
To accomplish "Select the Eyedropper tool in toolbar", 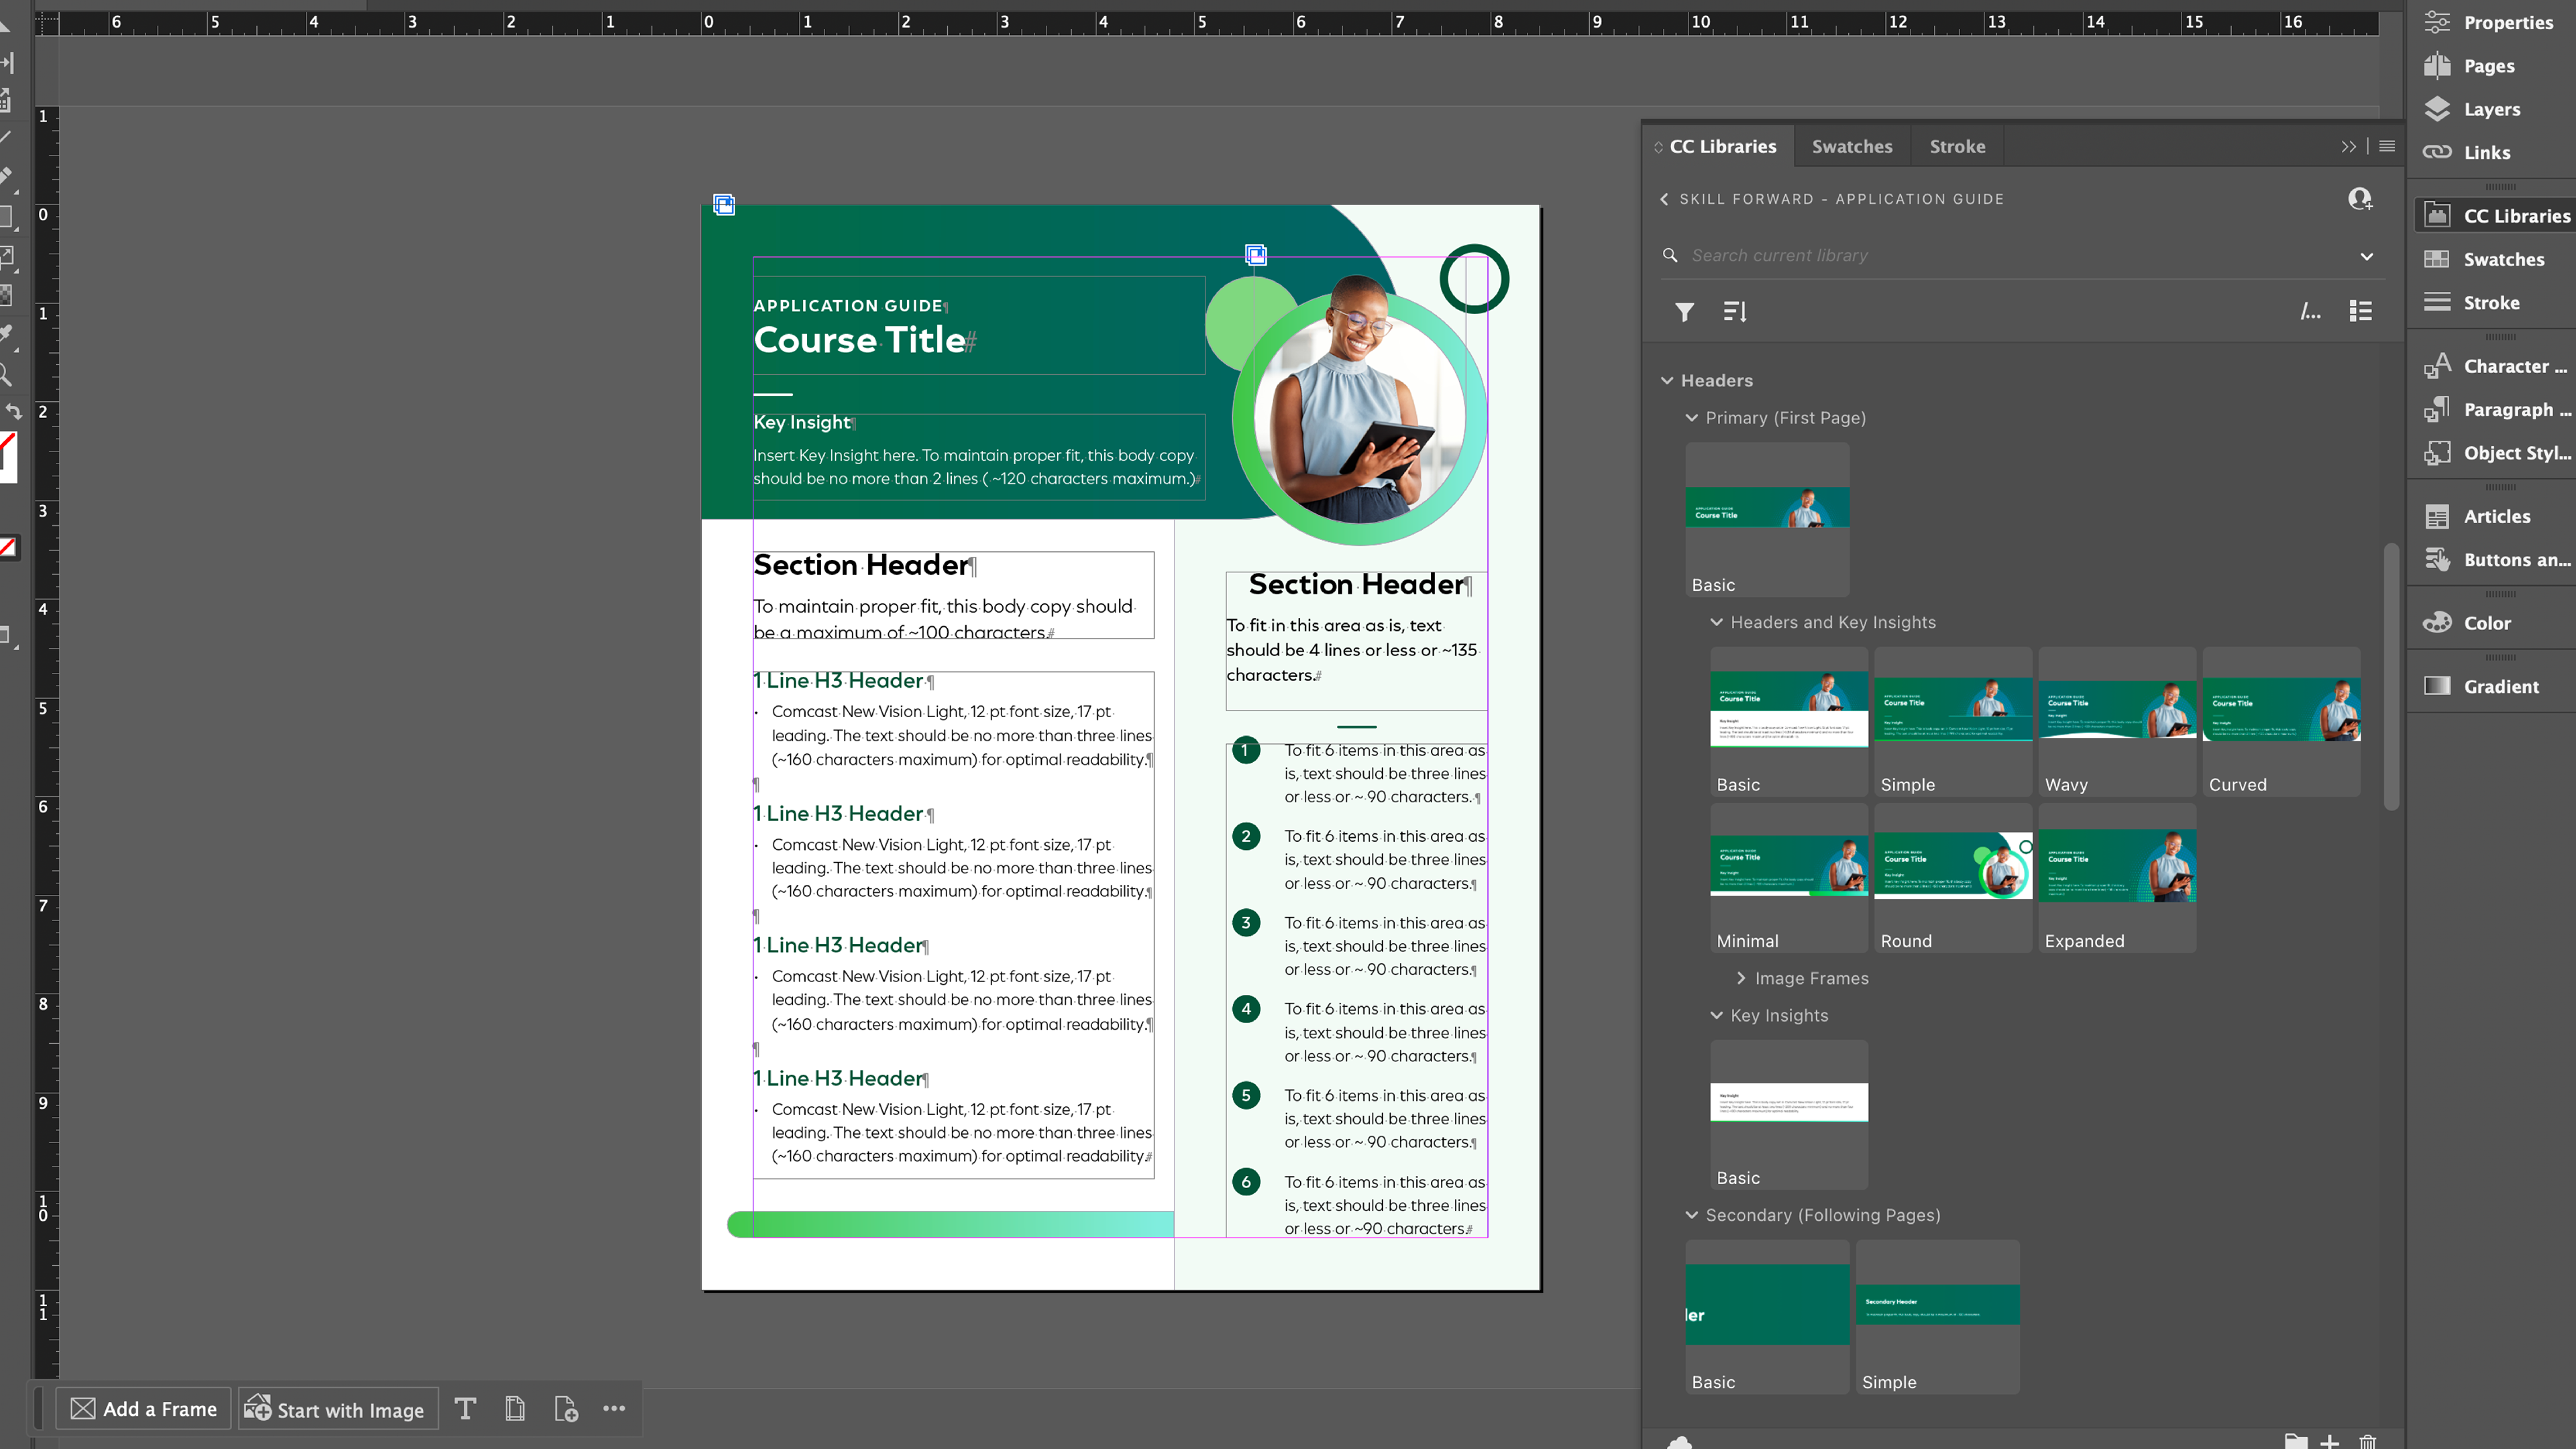I will [x=6, y=333].
